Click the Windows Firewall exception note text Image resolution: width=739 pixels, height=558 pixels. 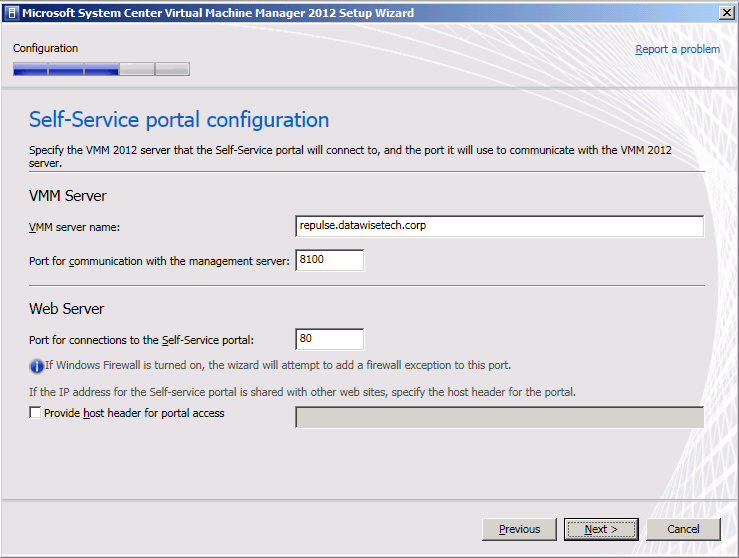tap(278, 365)
